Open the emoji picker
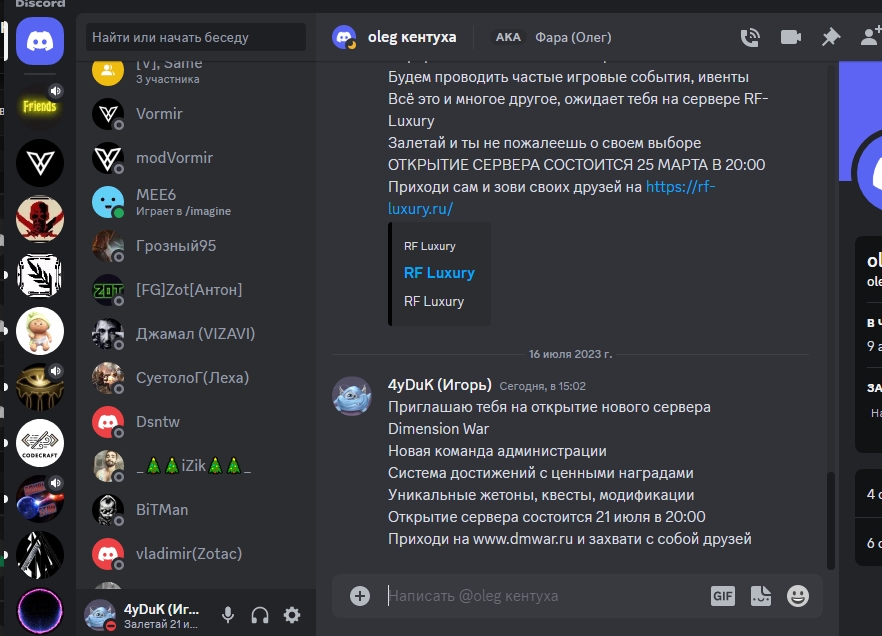 click(x=798, y=596)
